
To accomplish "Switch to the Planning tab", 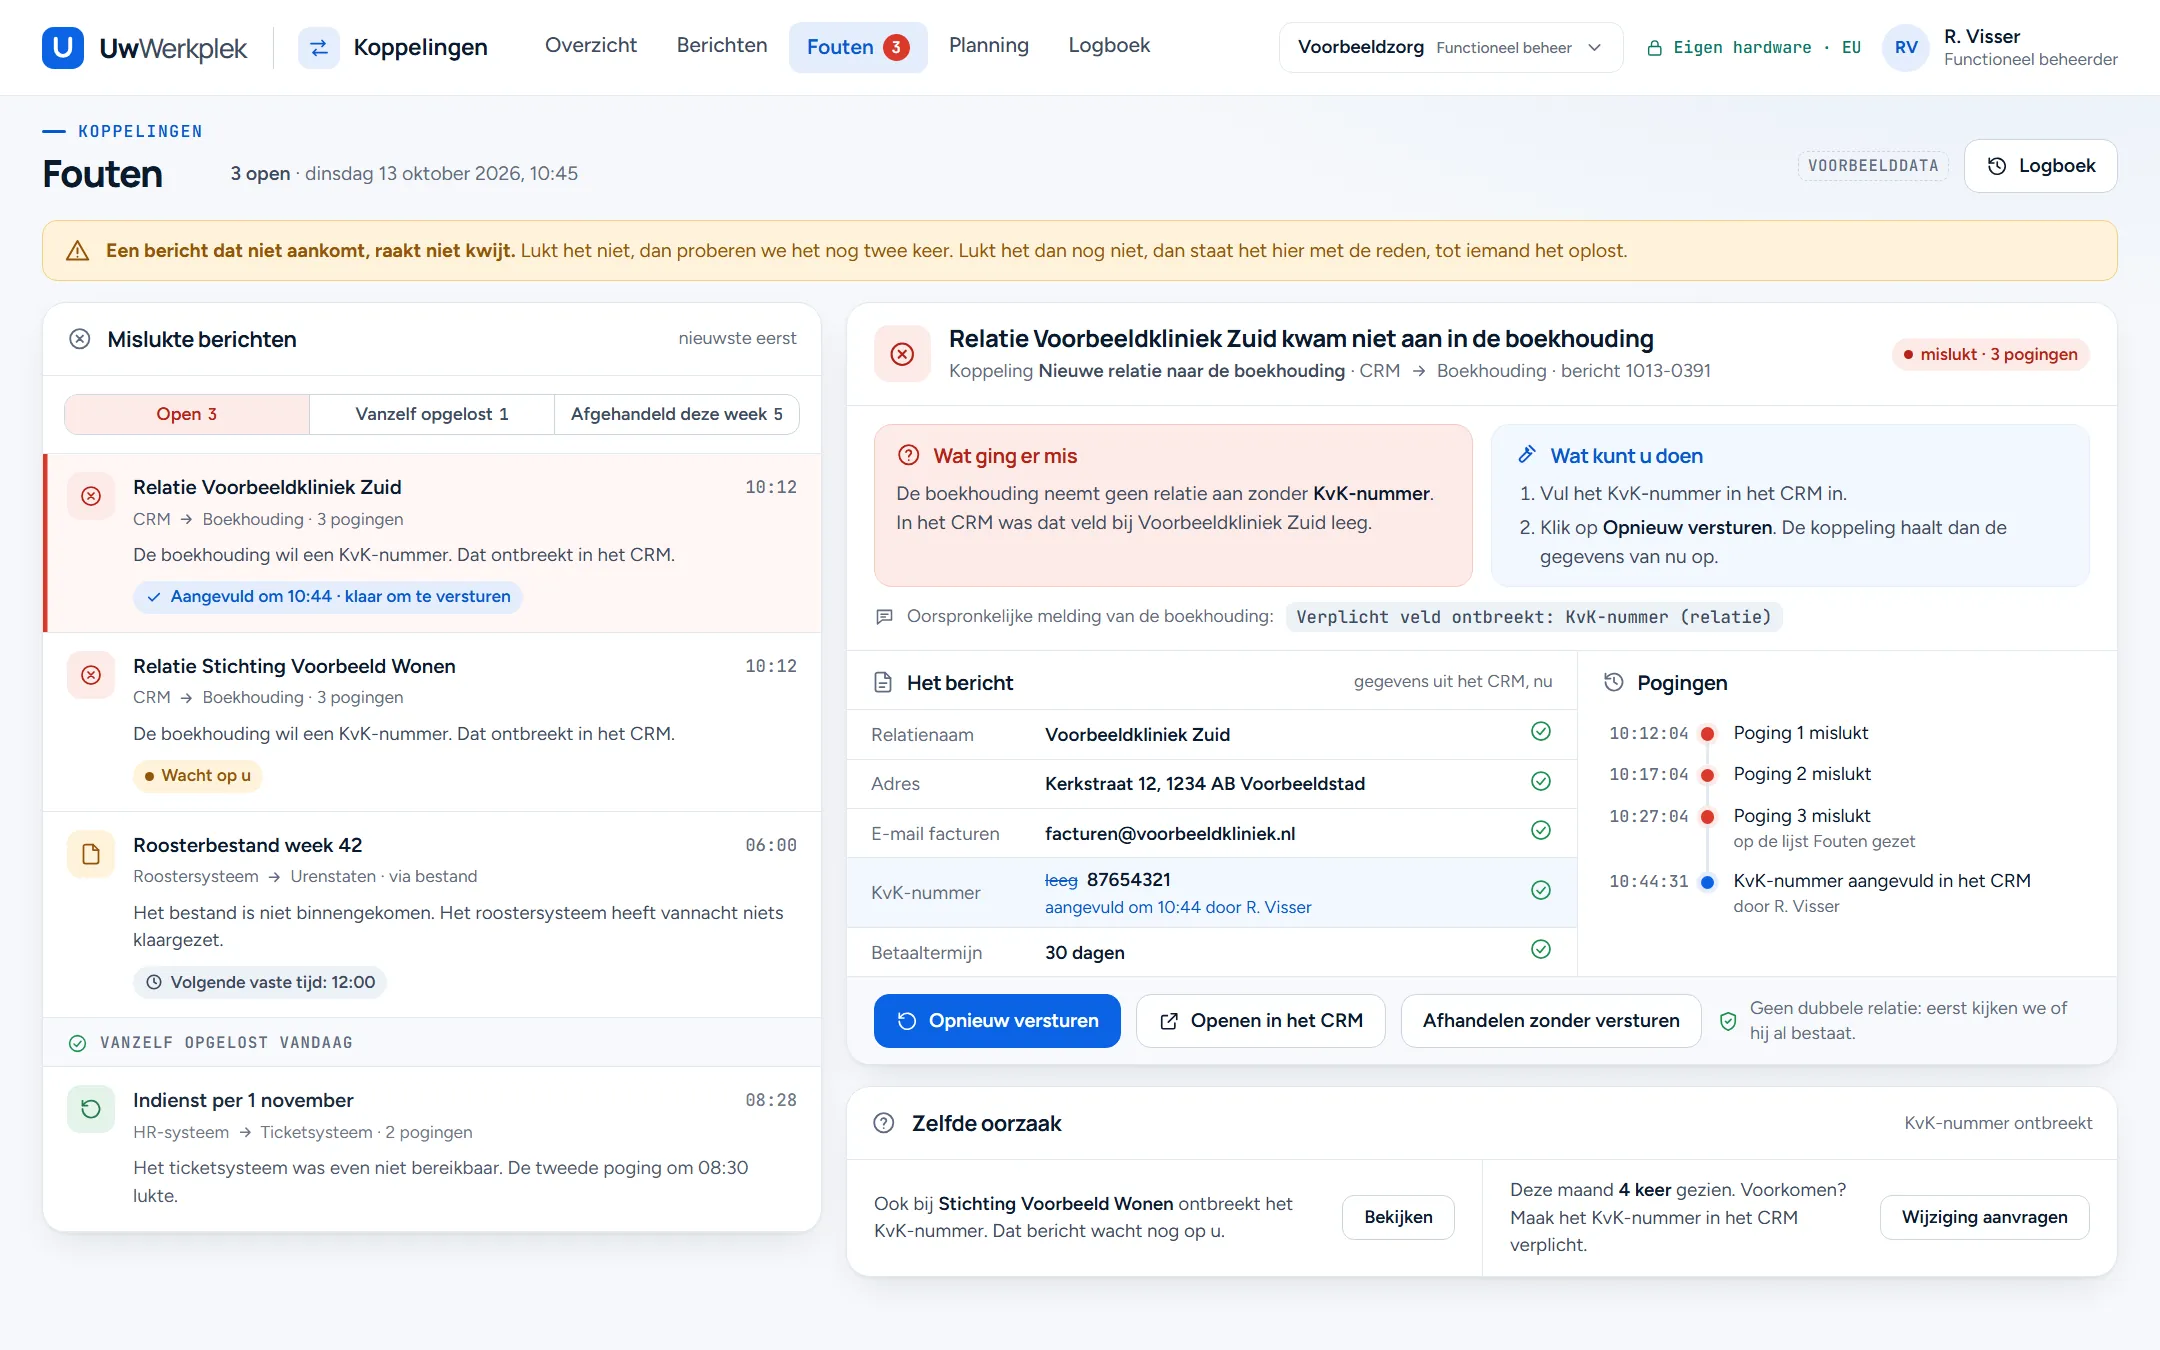I will [988, 45].
